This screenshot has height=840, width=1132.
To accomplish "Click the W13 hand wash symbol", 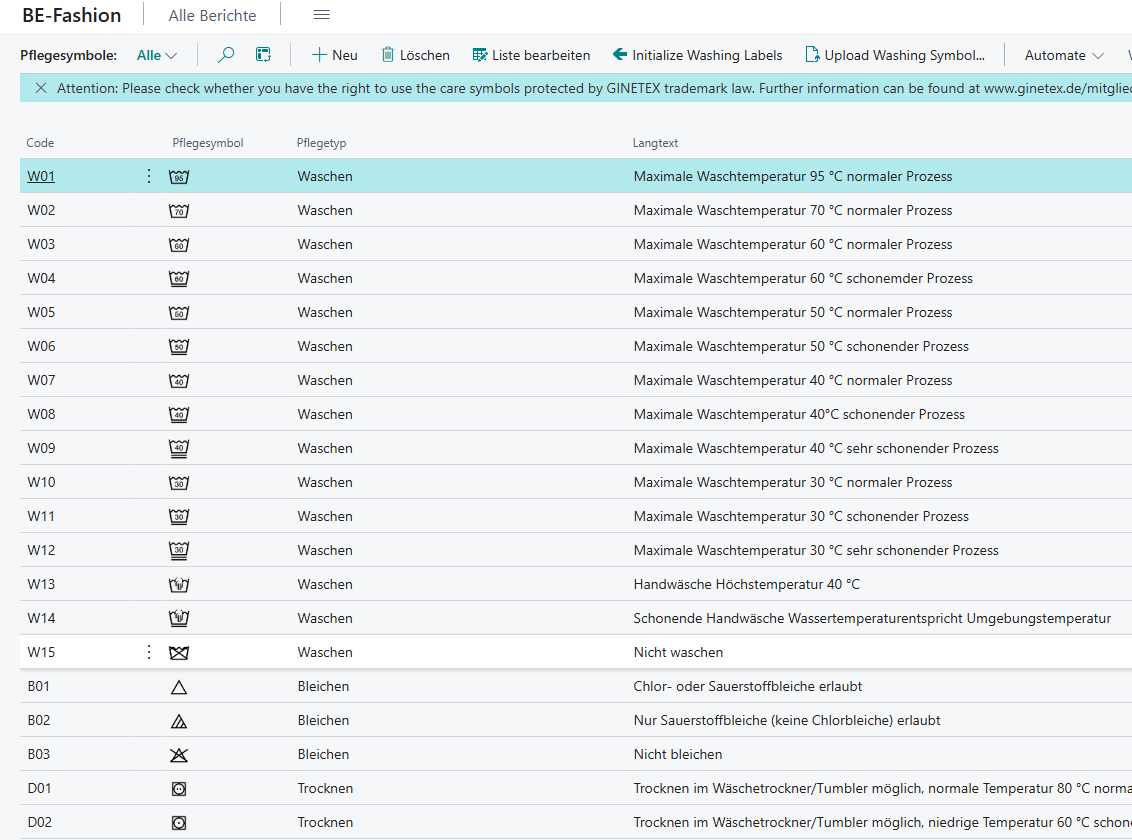I will (x=179, y=585).
